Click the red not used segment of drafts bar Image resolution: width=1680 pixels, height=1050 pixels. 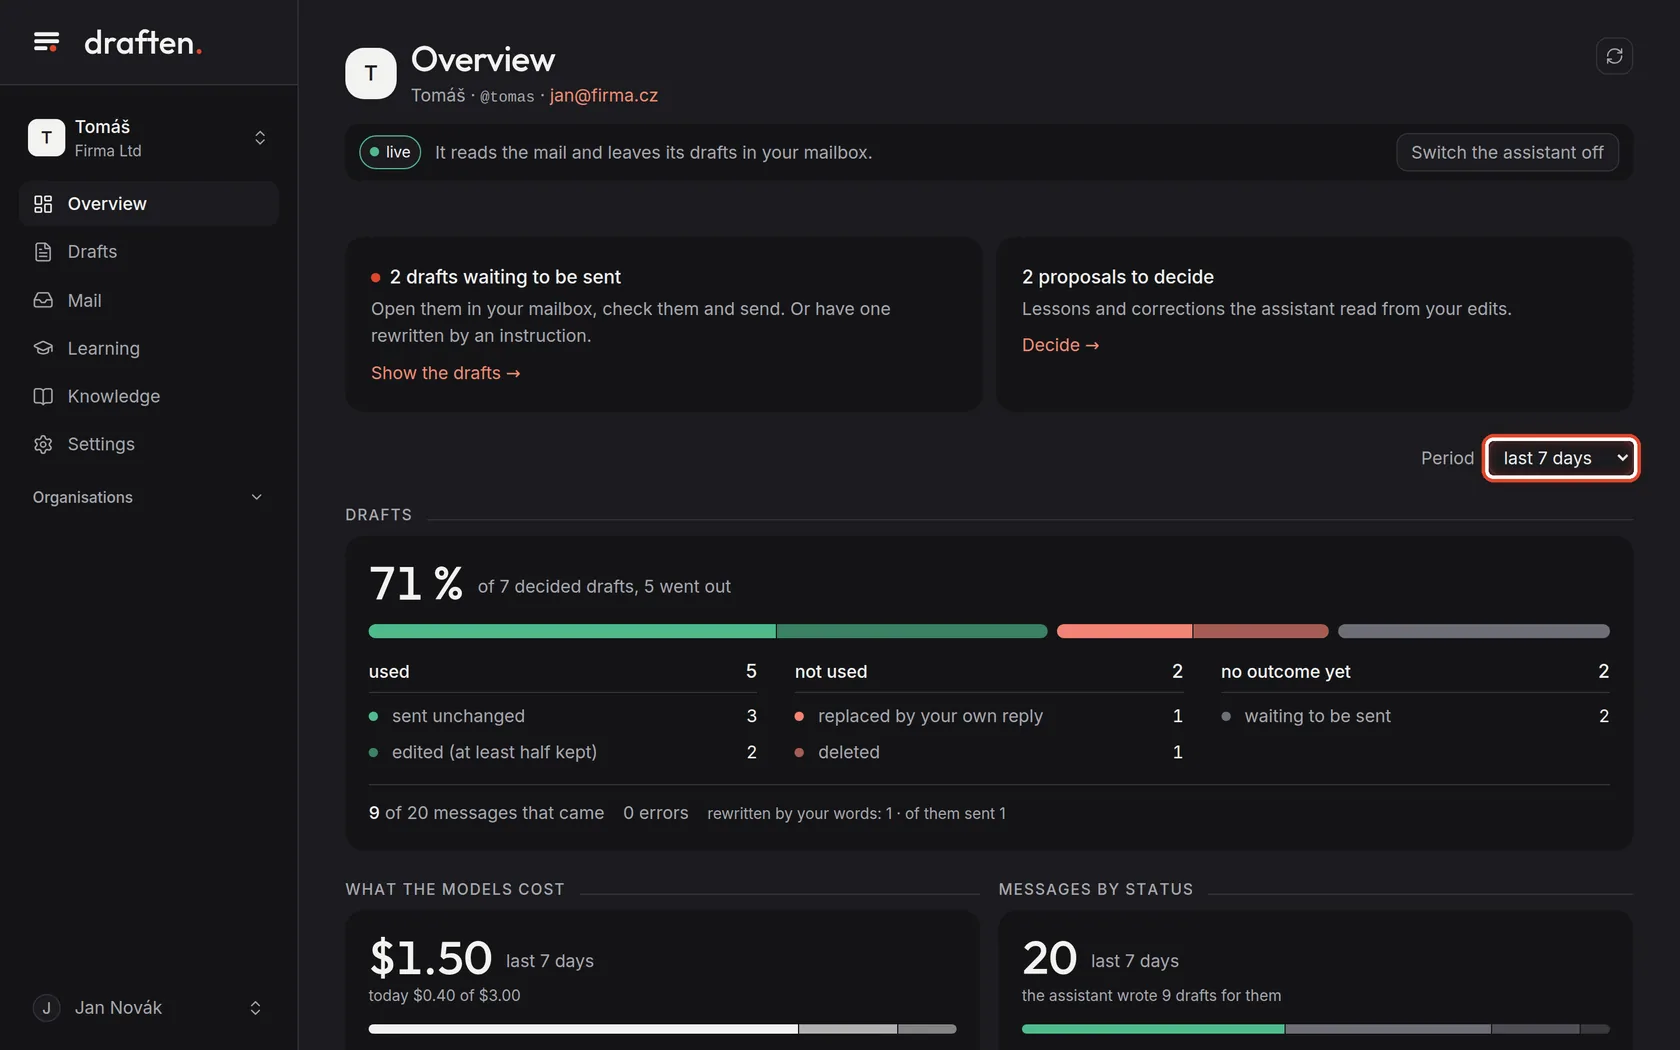pos(1192,631)
